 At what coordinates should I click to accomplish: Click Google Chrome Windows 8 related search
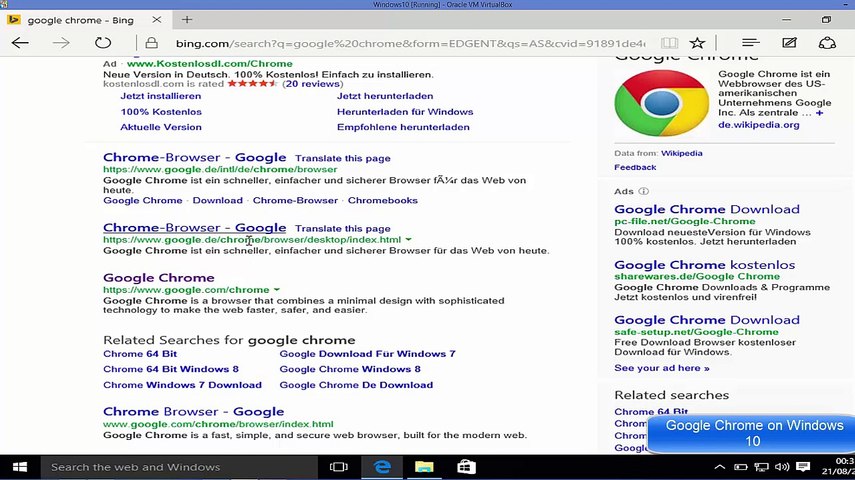pyautogui.click(x=350, y=369)
